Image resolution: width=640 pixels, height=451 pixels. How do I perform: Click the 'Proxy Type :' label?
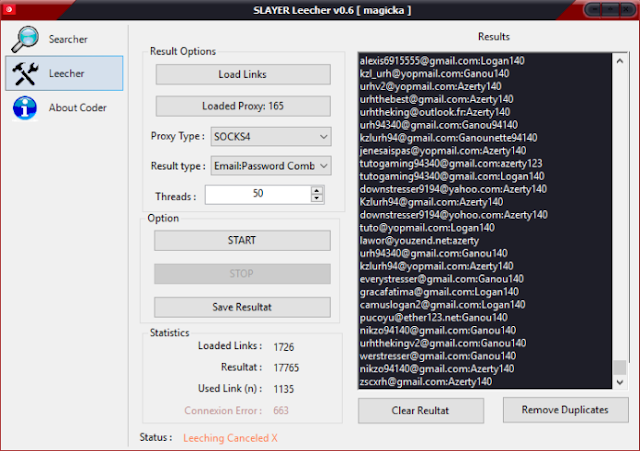178,136
